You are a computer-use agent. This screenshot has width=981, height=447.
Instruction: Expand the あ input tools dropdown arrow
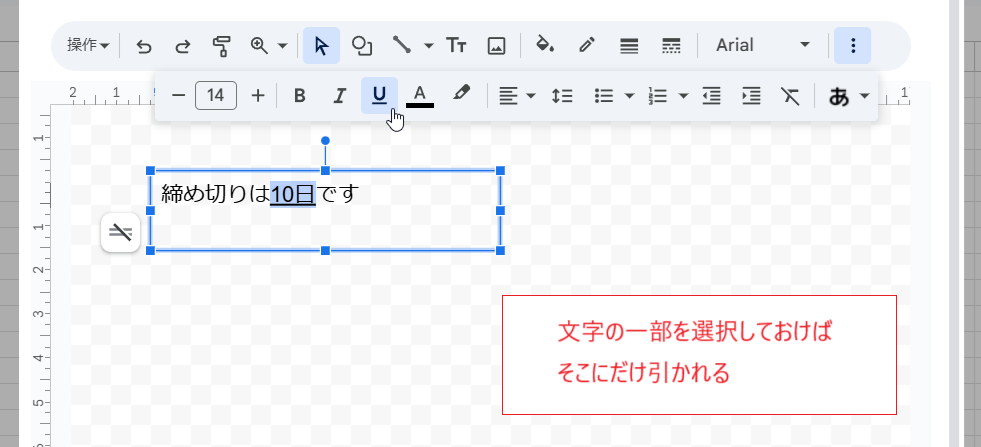point(865,96)
